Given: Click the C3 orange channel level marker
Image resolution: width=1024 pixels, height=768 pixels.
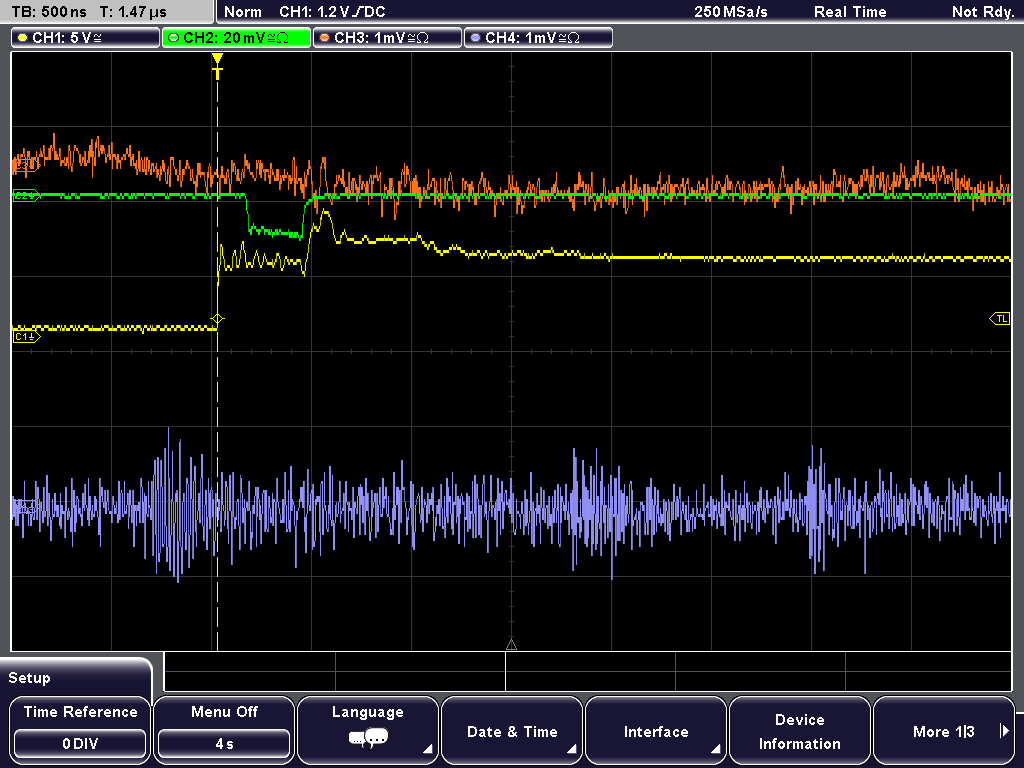Looking at the screenshot, I should 25,166.
